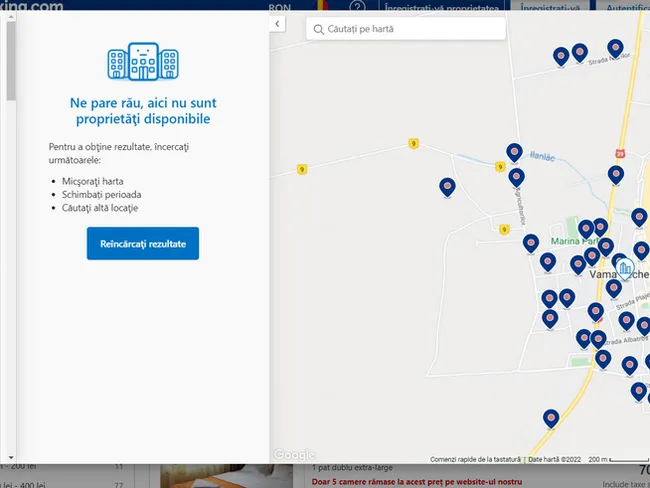
Task: Click the city-center building marker at Vama Veche
Action: coord(625,268)
